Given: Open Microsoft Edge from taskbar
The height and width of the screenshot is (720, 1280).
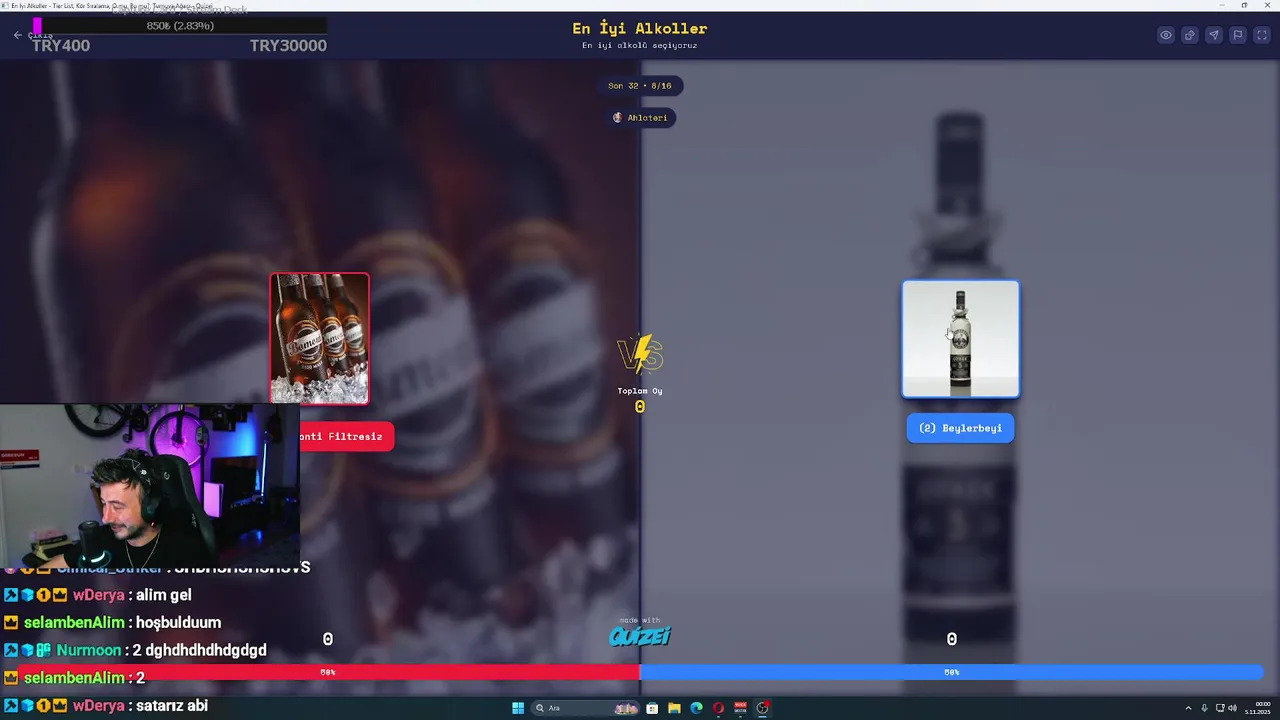Looking at the screenshot, I should point(696,708).
